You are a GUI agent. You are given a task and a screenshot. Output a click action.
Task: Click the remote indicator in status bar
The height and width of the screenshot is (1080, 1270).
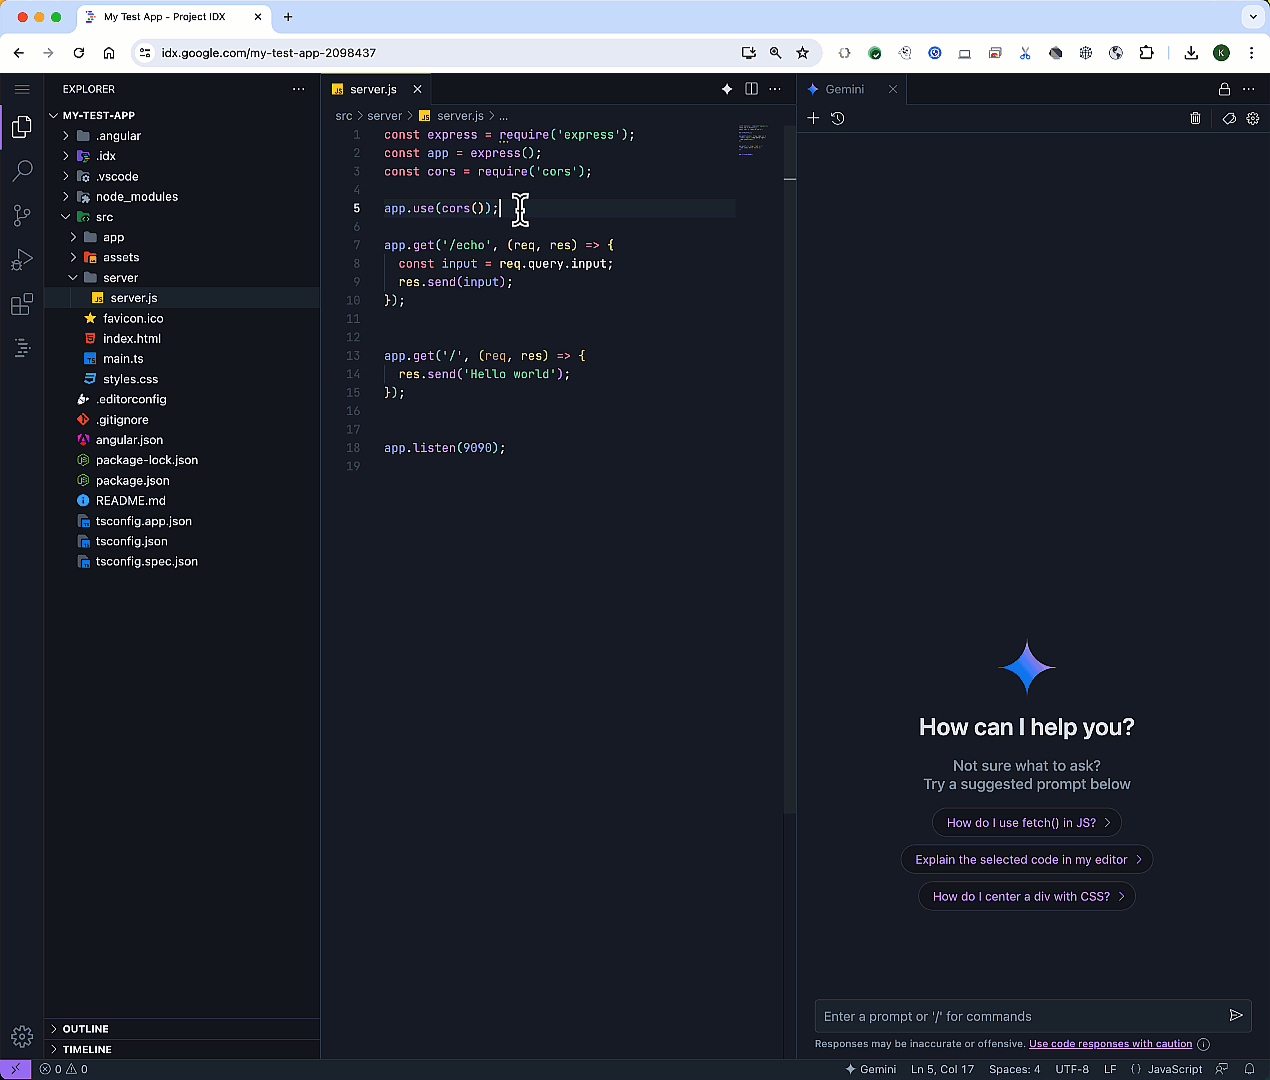tap(15, 1069)
